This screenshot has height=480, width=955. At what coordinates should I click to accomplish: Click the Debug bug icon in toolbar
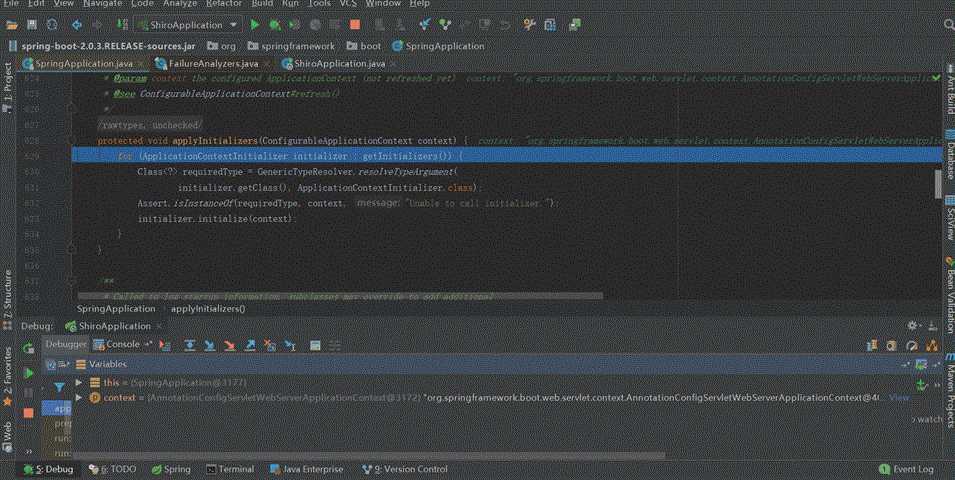pos(275,25)
